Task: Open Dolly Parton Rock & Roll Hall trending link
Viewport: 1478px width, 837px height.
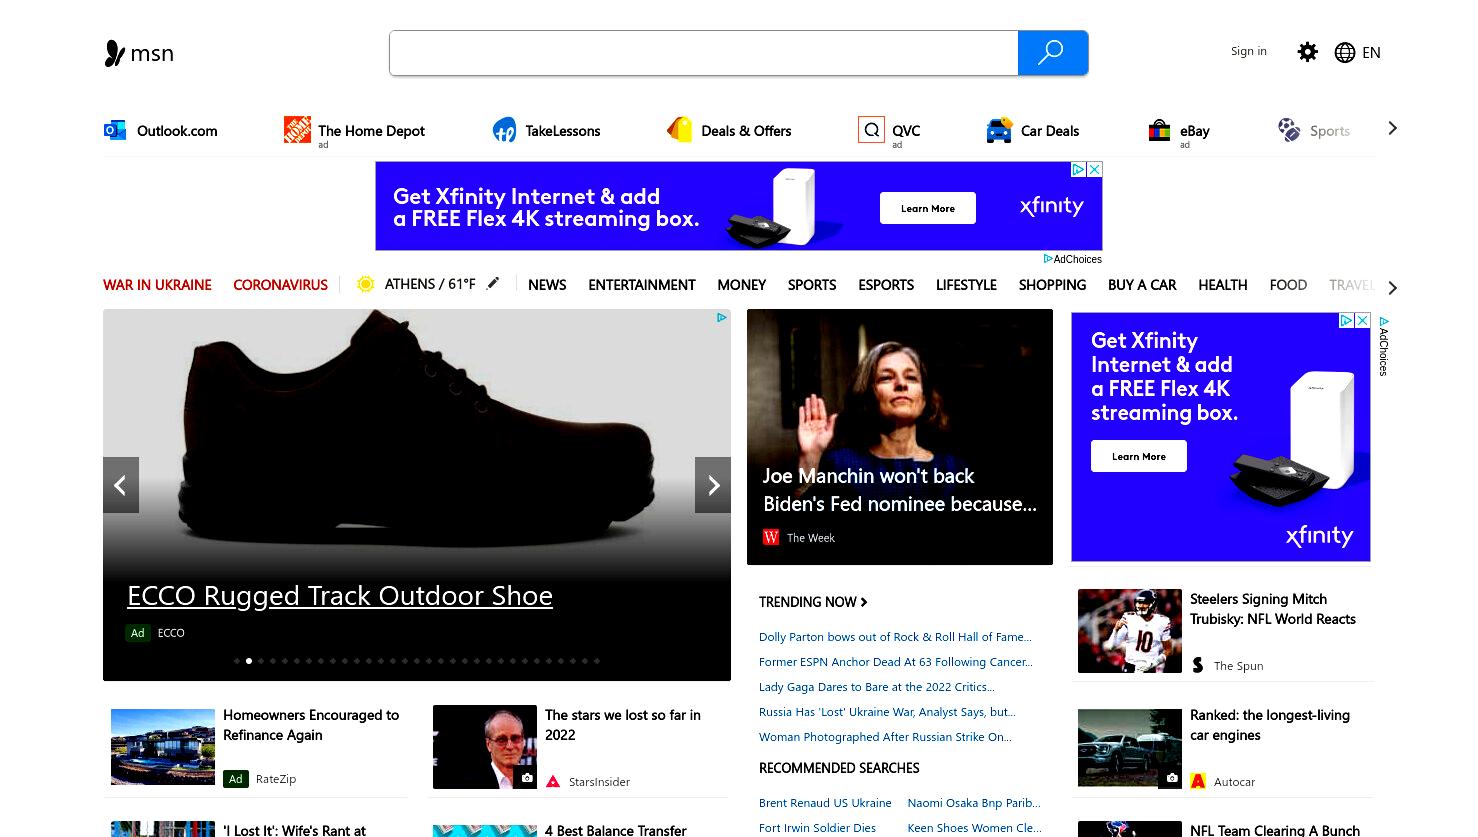Action: coord(895,637)
